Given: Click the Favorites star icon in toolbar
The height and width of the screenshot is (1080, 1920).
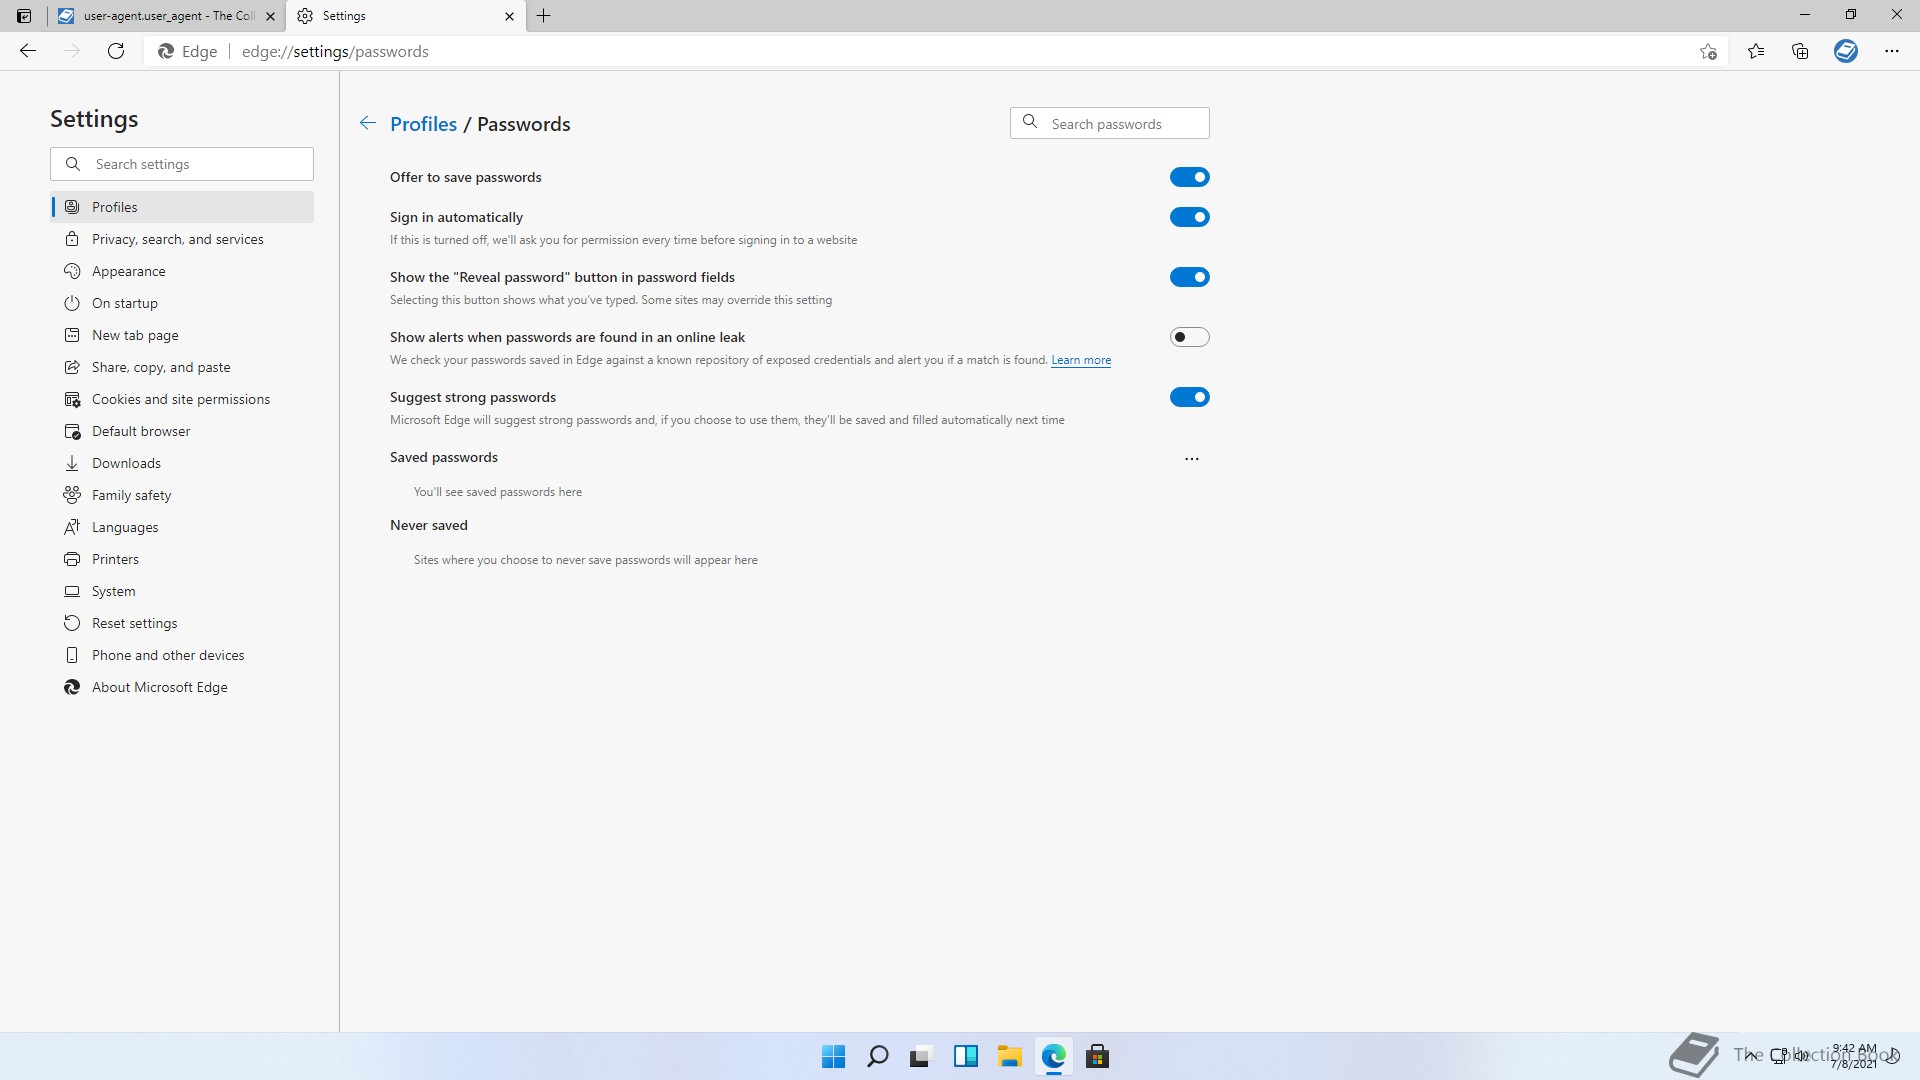Looking at the screenshot, I should 1756,51.
